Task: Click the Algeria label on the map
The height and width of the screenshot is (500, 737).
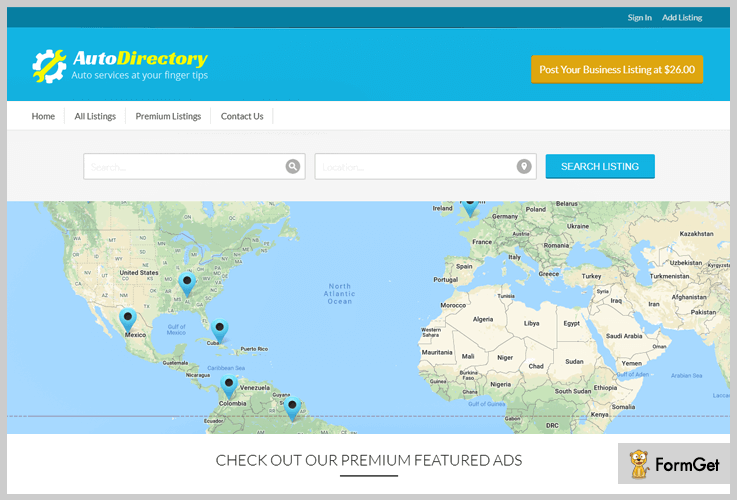Action: 483,319
